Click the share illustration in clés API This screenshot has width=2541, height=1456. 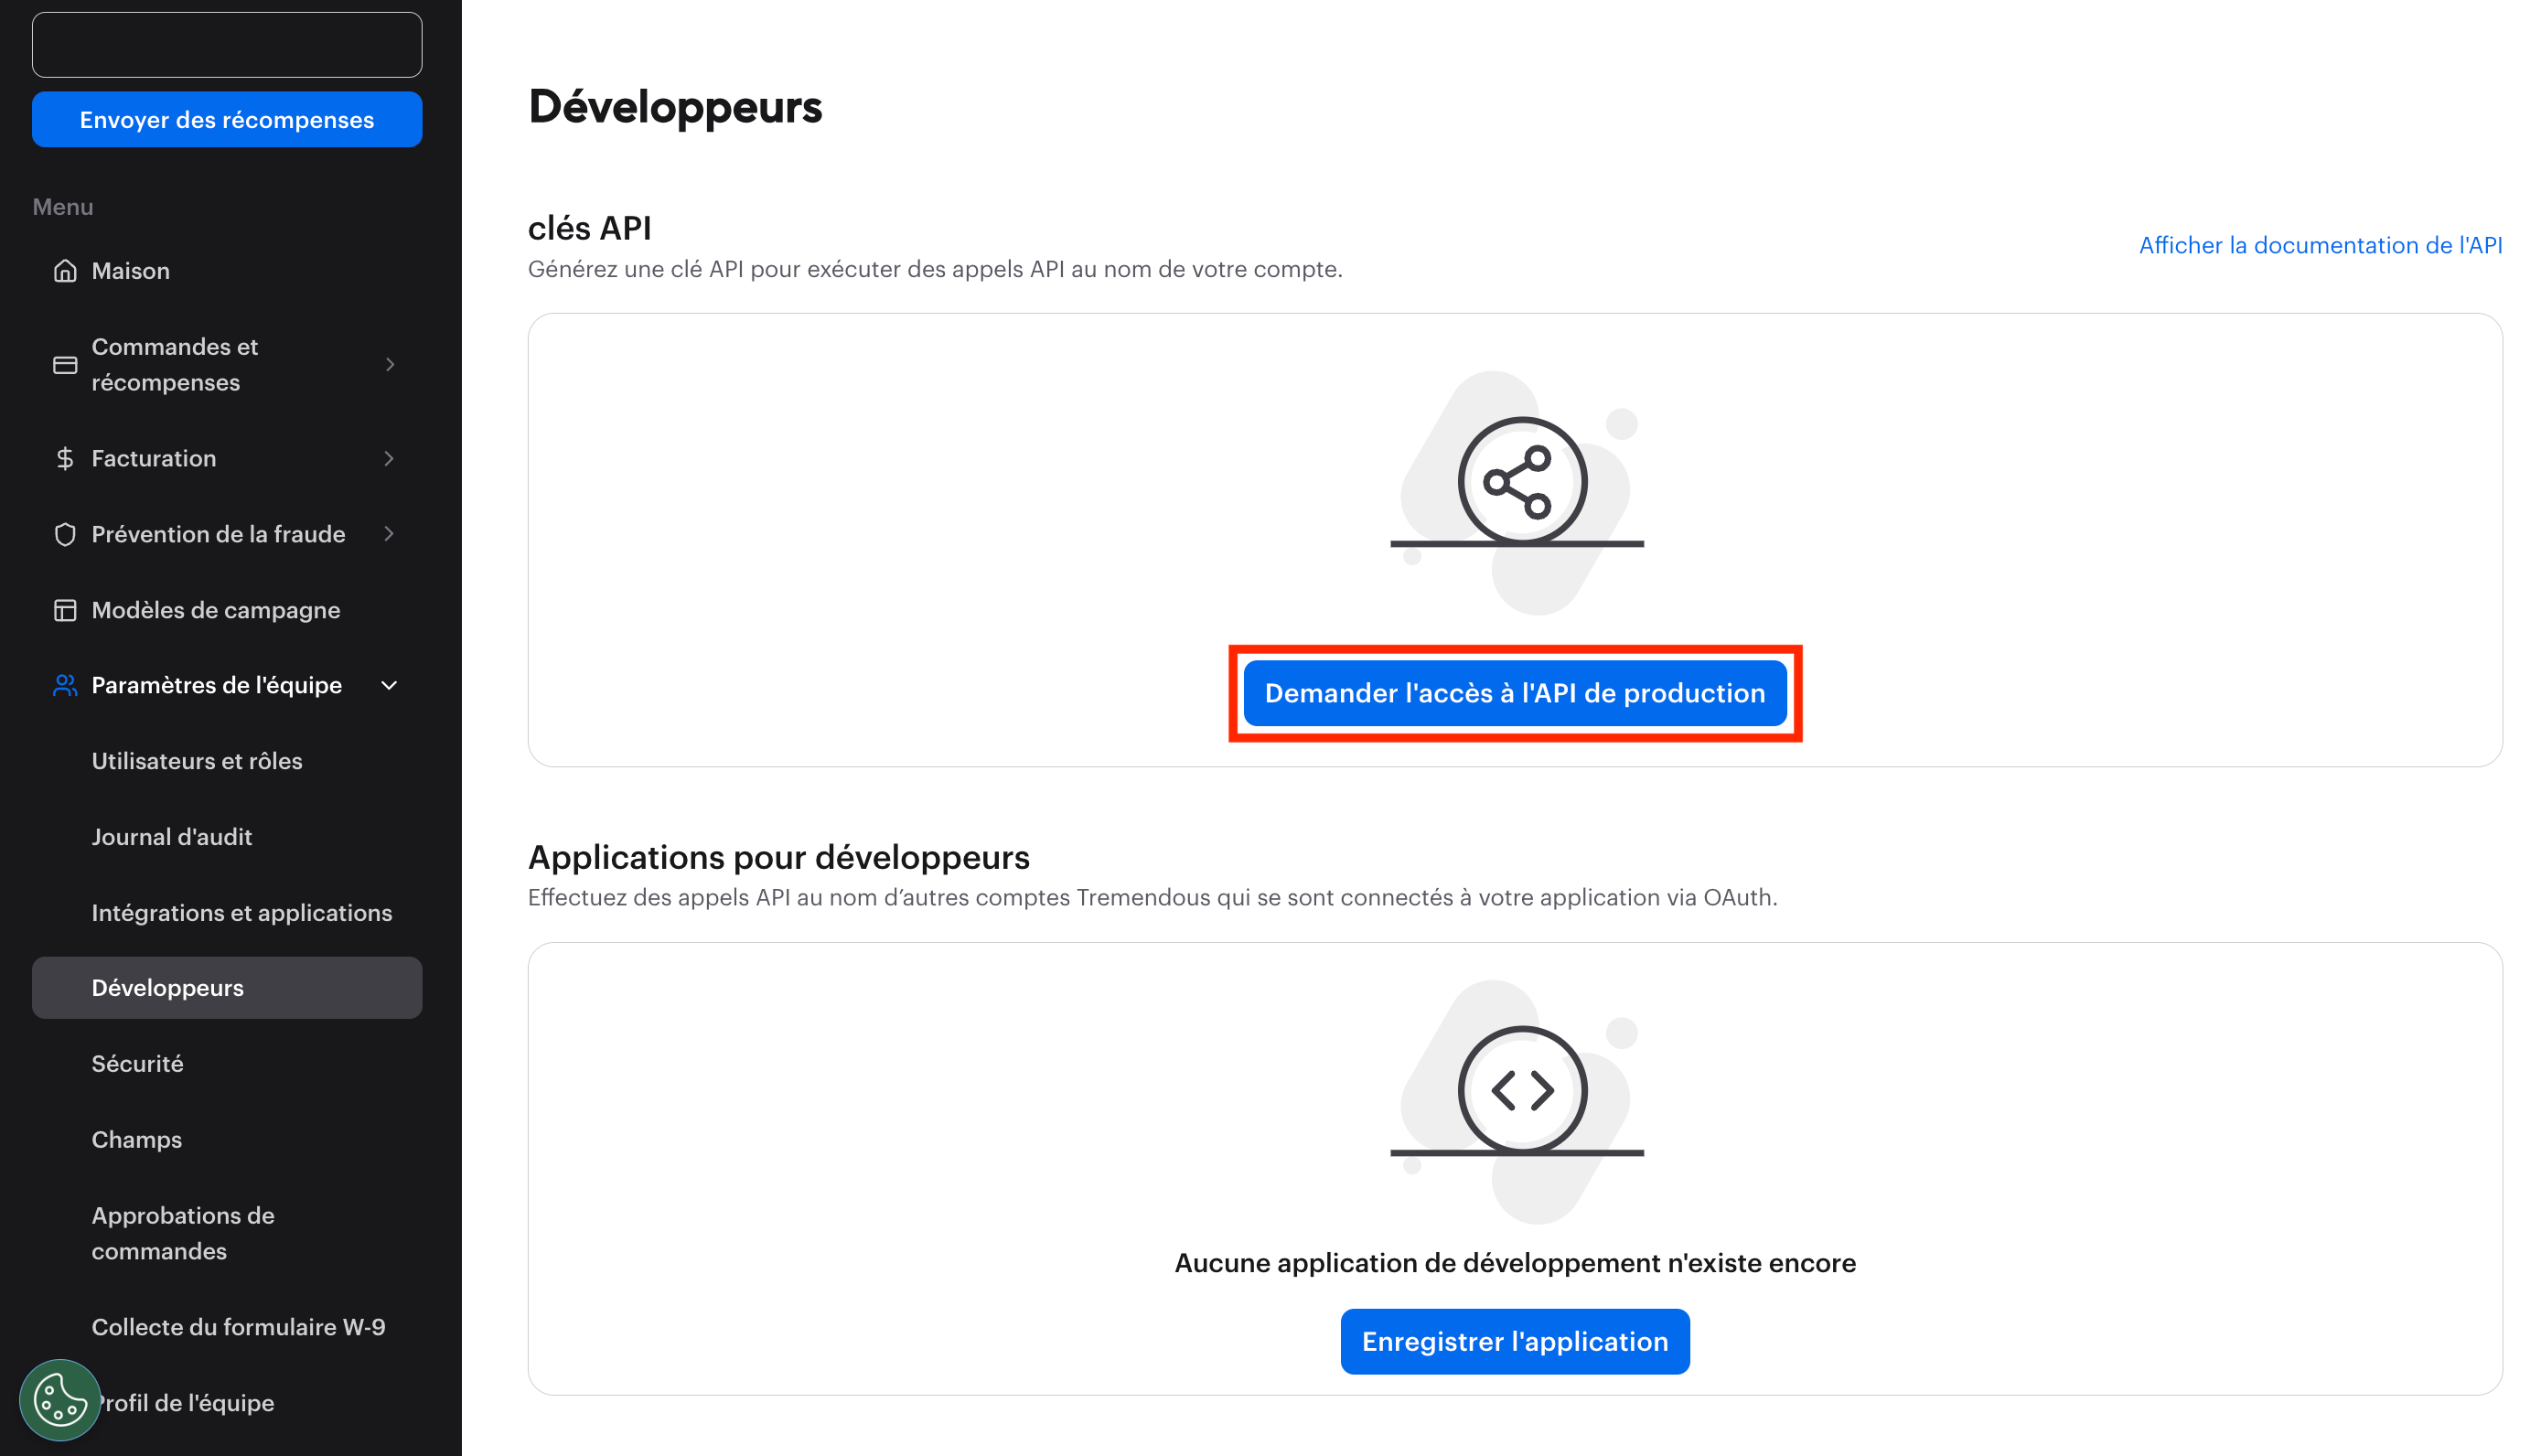[1520, 482]
